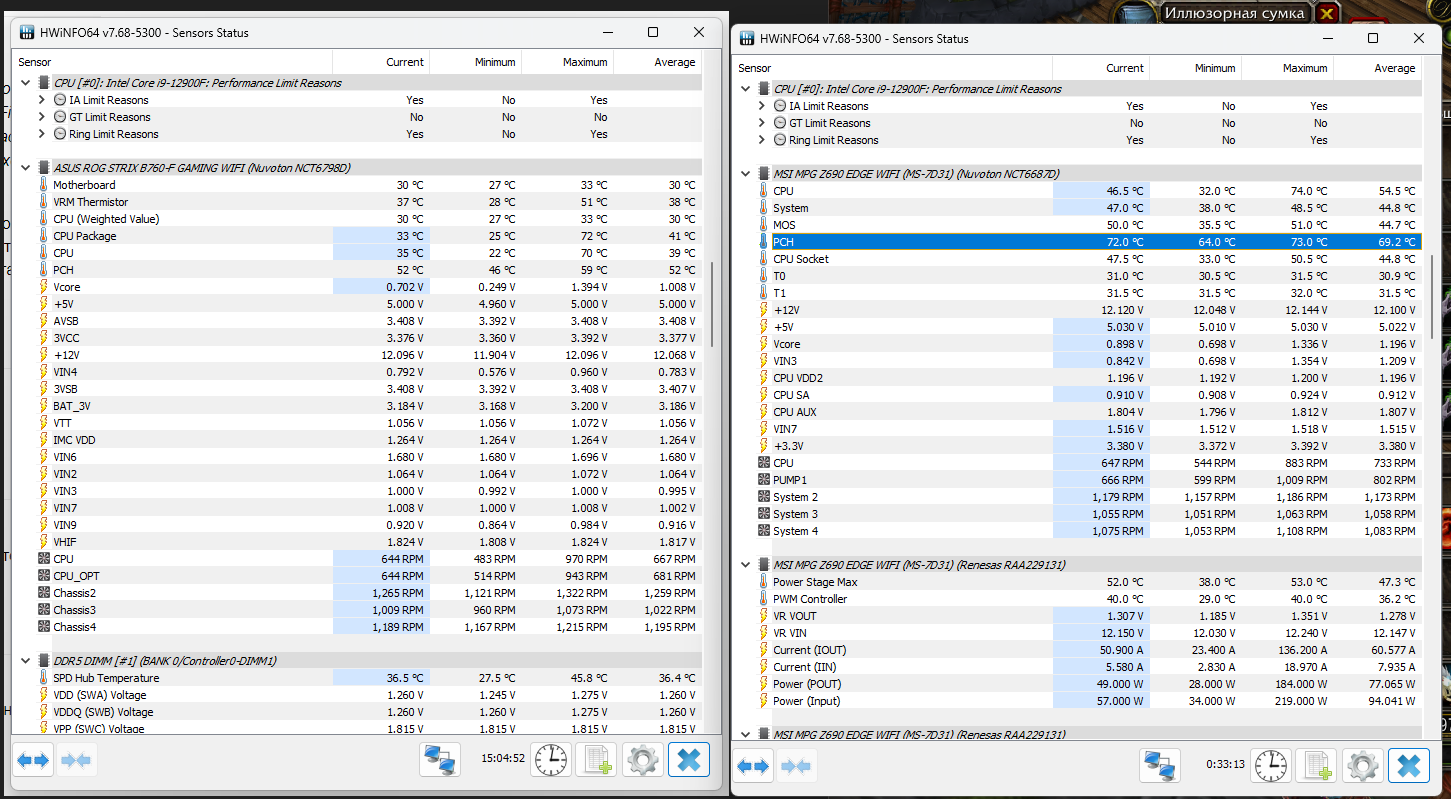Viewport: 1451px width, 799px height.
Task: Click the clock reset icon in left window
Action: click(x=551, y=760)
